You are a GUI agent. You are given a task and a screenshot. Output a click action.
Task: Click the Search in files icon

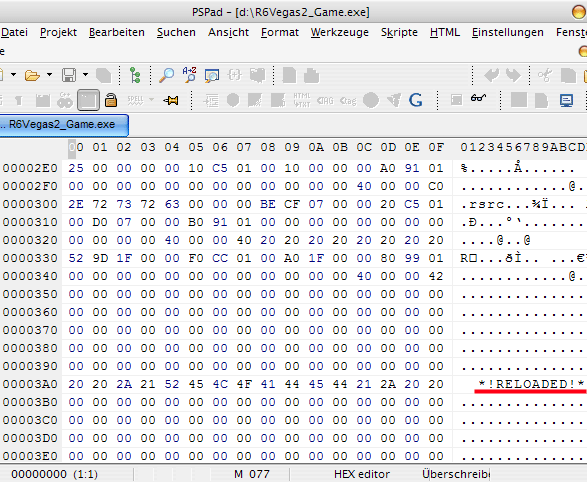(x=212, y=76)
